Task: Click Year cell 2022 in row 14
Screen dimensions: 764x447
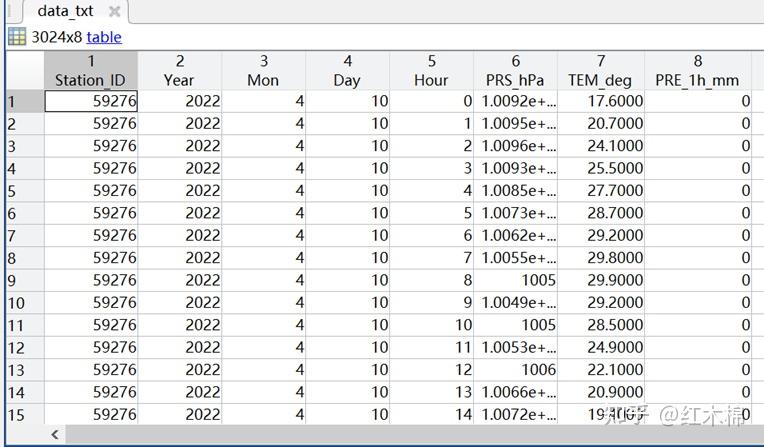Action: [x=180, y=393]
